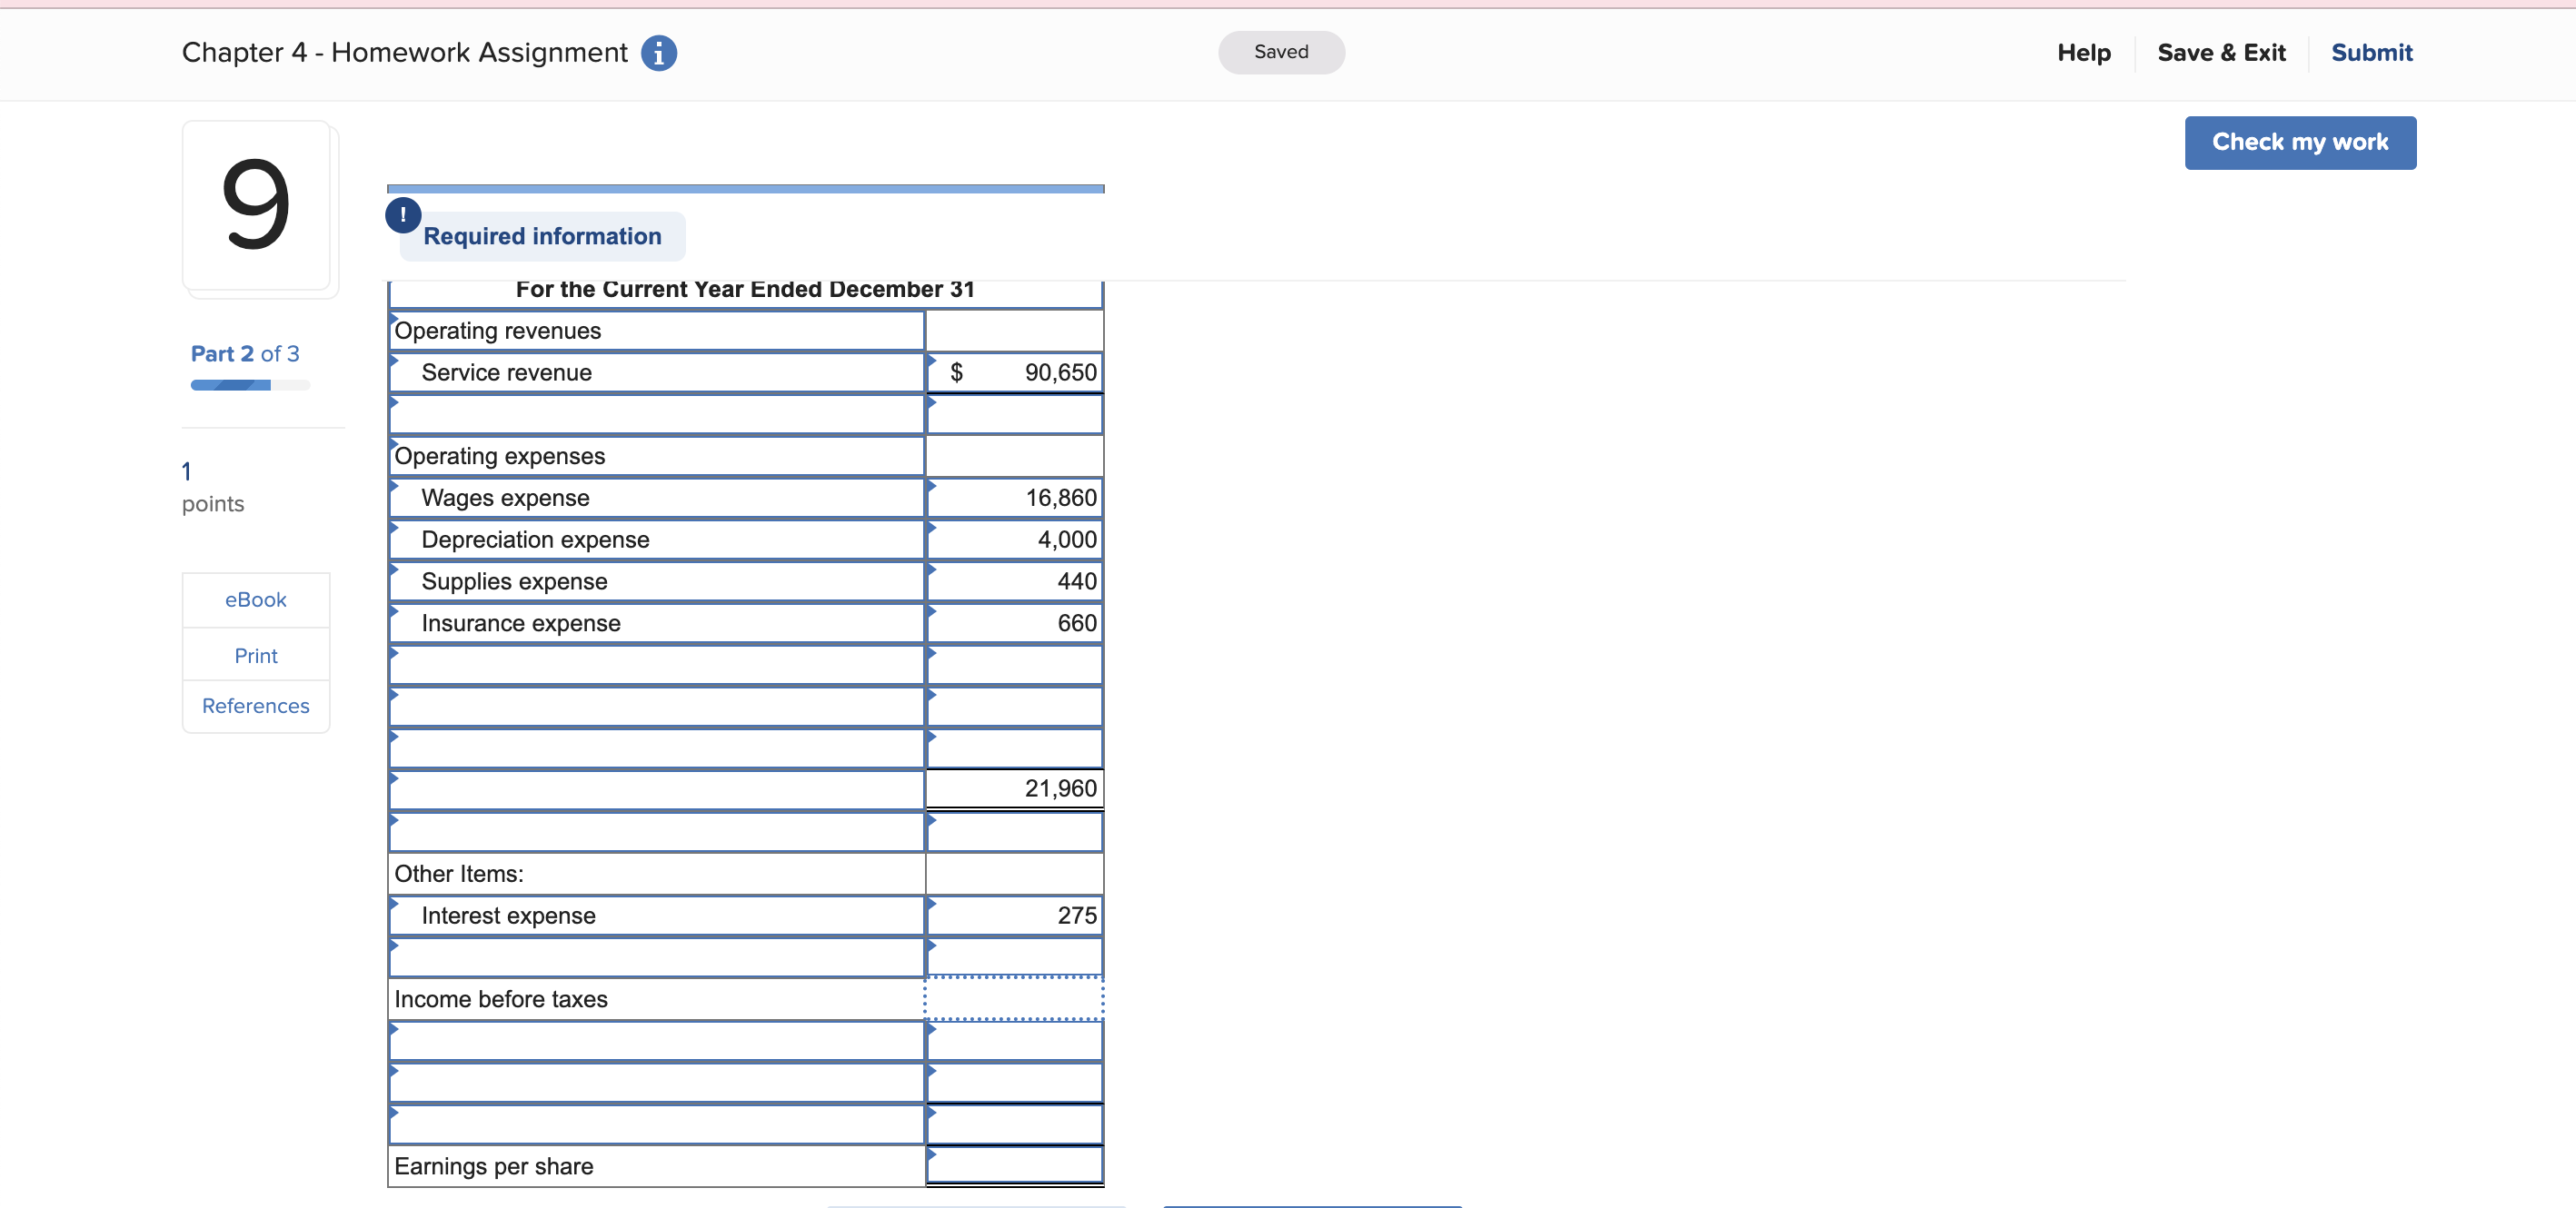This screenshot has width=2576, height=1208.
Task: Click the Check my work button
Action: pyautogui.click(x=2300, y=142)
